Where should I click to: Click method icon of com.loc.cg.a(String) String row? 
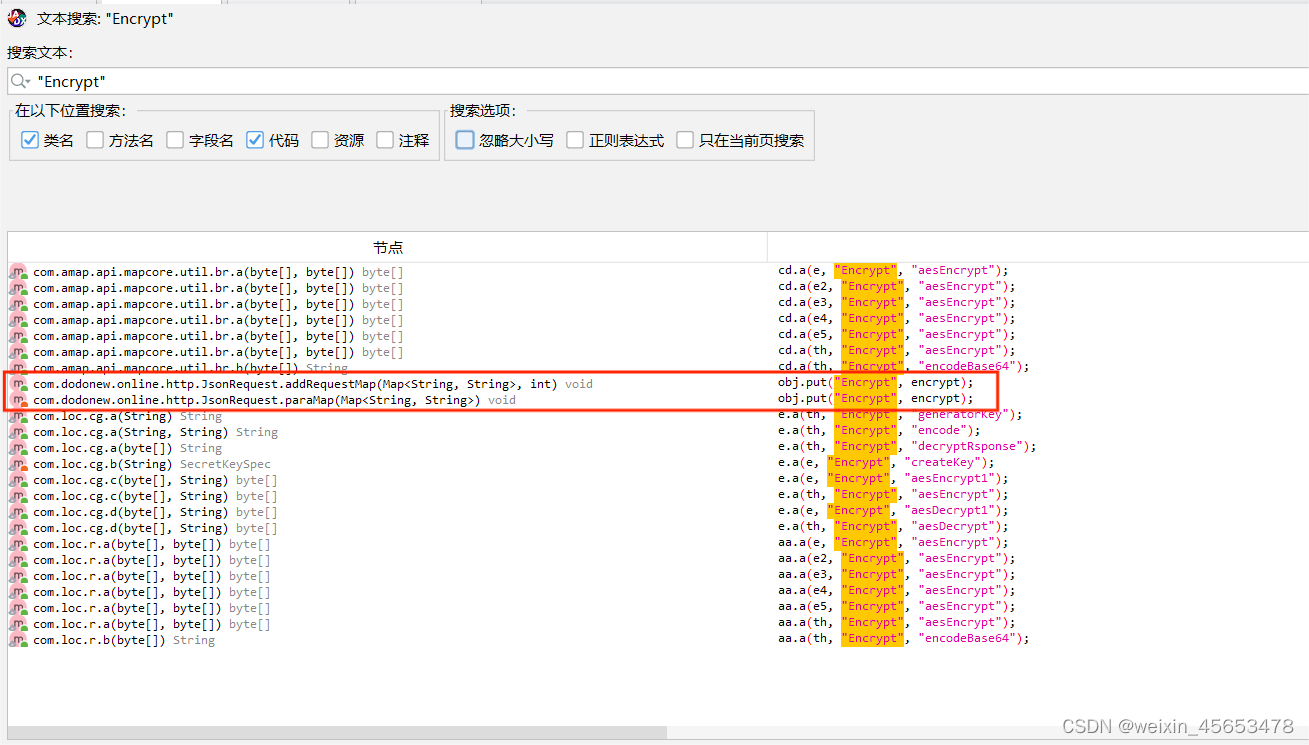19,416
